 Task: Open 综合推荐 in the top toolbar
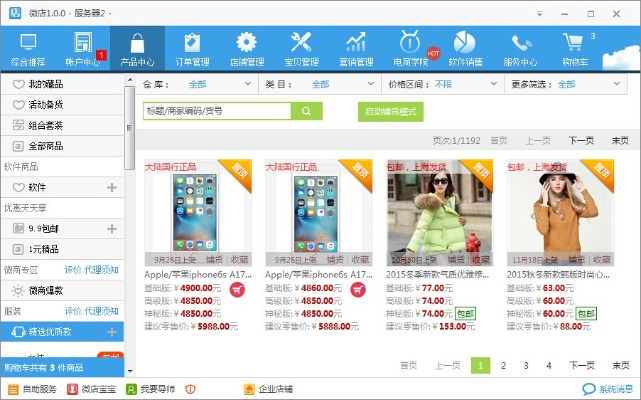pyautogui.click(x=28, y=49)
